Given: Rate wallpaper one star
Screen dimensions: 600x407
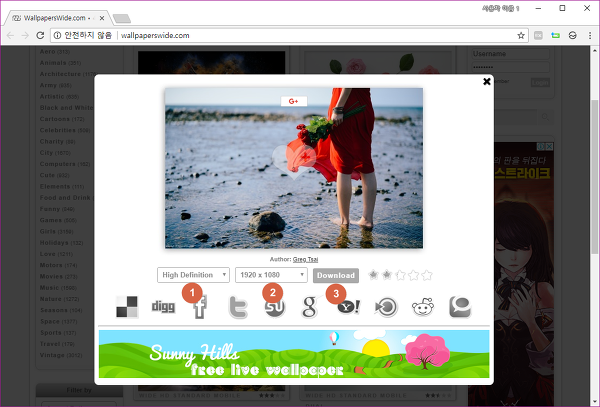Looking at the screenshot, I should click(x=373, y=275).
